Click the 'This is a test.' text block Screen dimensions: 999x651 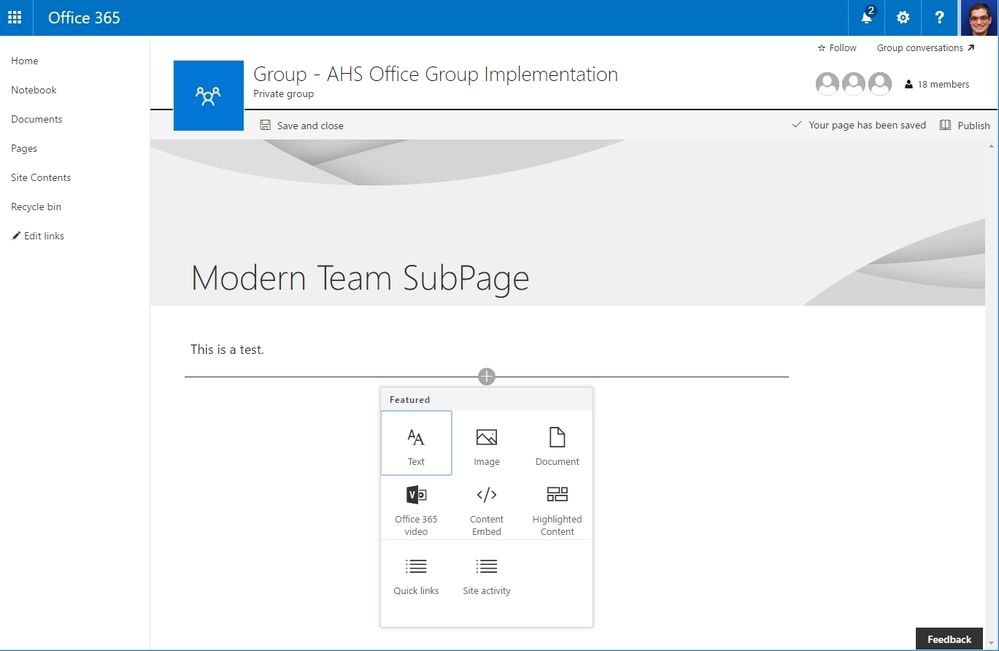coord(227,349)
